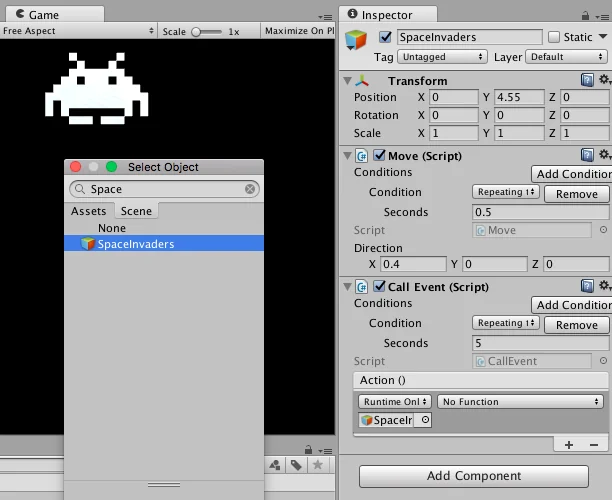The image size is (612, 500).
Task: Click the Position Y field 4.55
Action: click(x=519, y=97)
